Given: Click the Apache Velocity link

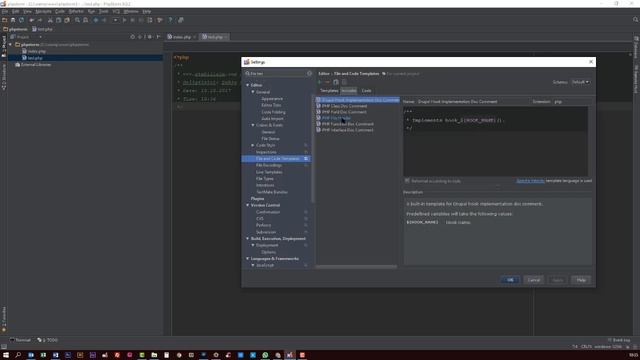Looking at the screenshot, I should pyautogui.click(x=530, y=181).
